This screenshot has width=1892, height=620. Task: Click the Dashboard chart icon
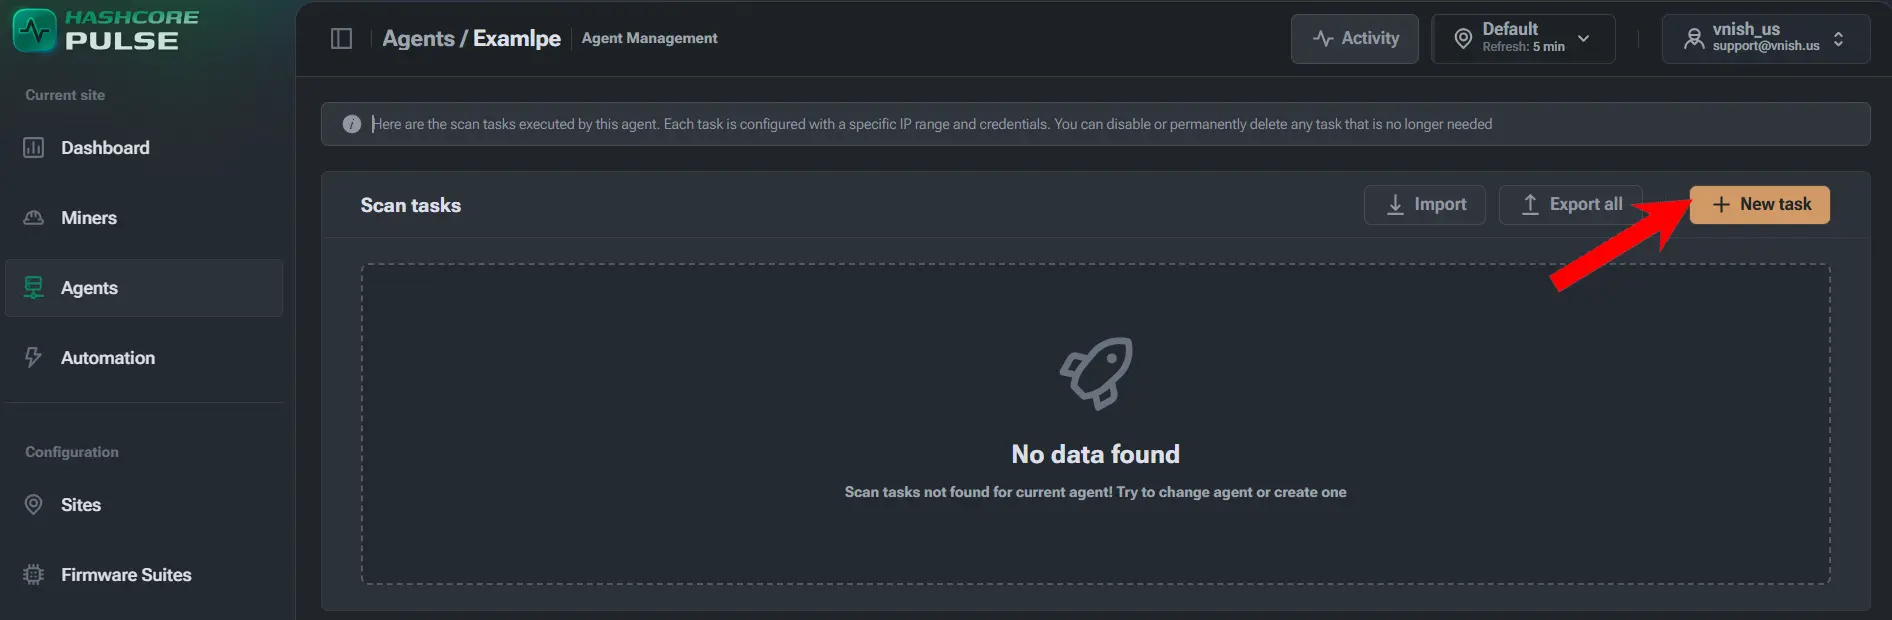tap(34, 148)
